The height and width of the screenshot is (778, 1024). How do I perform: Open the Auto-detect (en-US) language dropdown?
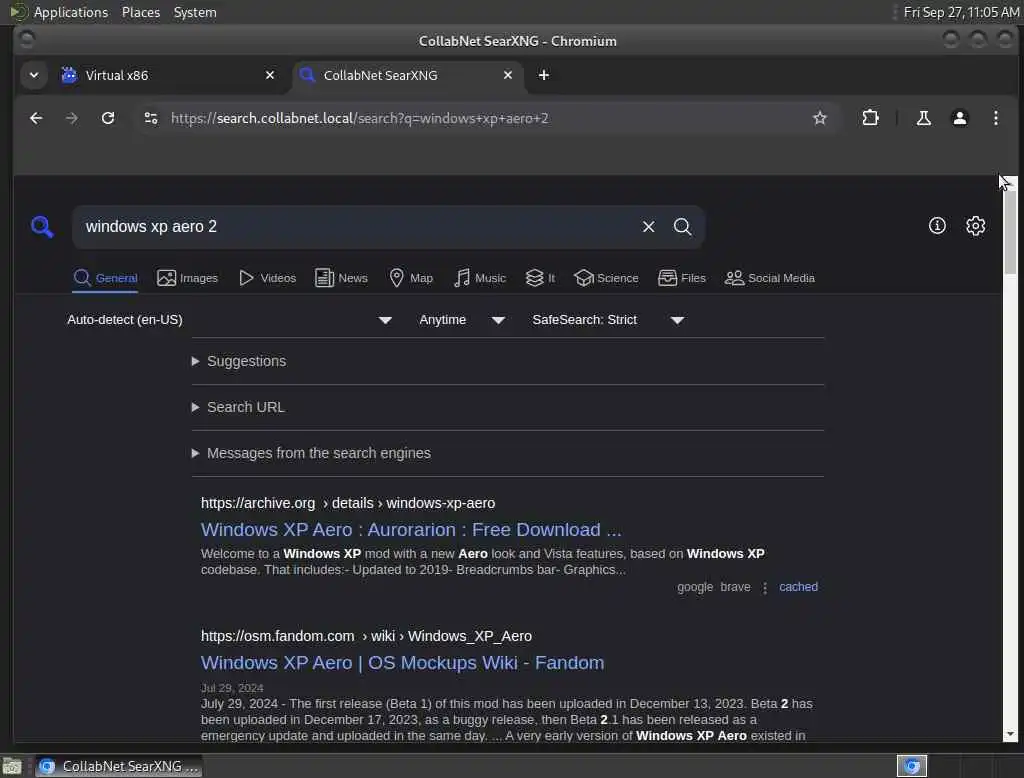(x=230, y=320)
